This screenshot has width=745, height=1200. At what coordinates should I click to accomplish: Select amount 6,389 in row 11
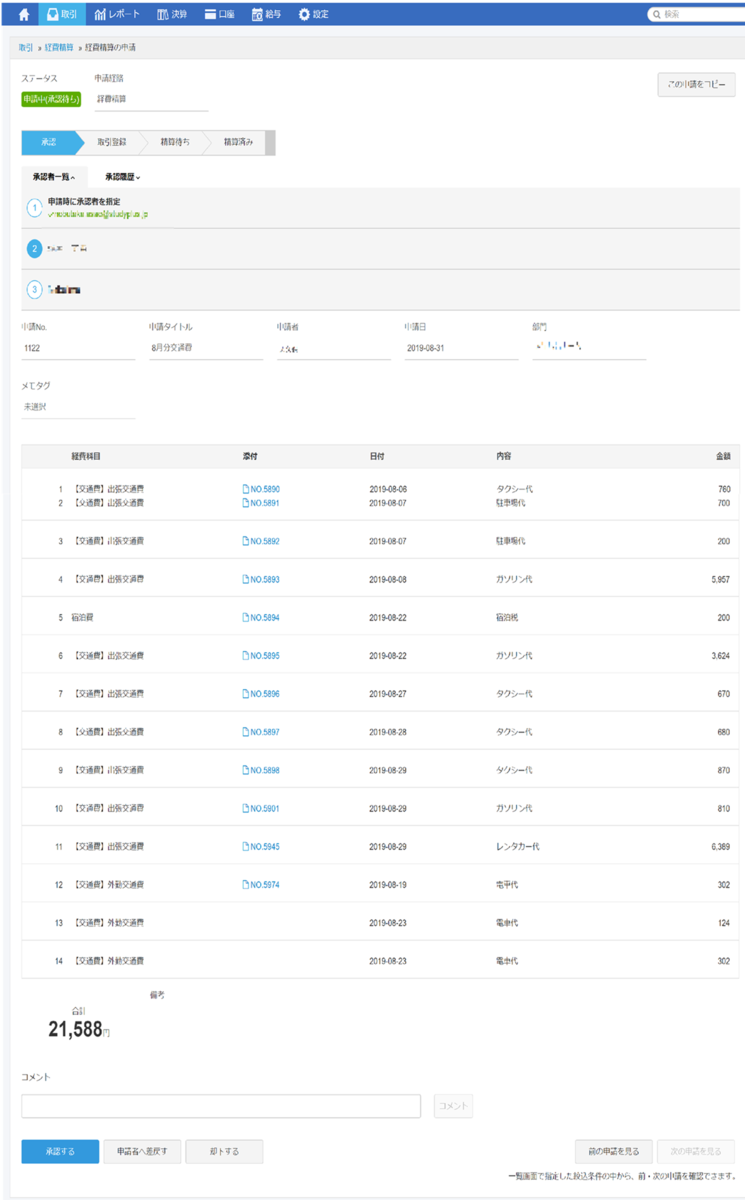[x=719, y=847]
